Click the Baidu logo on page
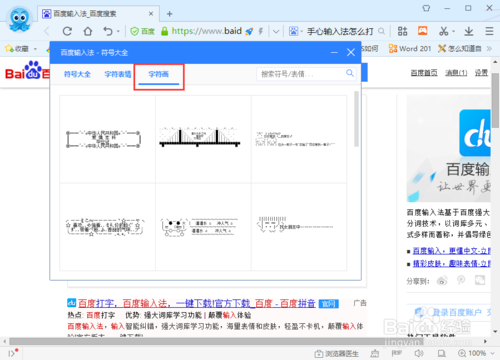Screen dimensions: 500x360 27,71
